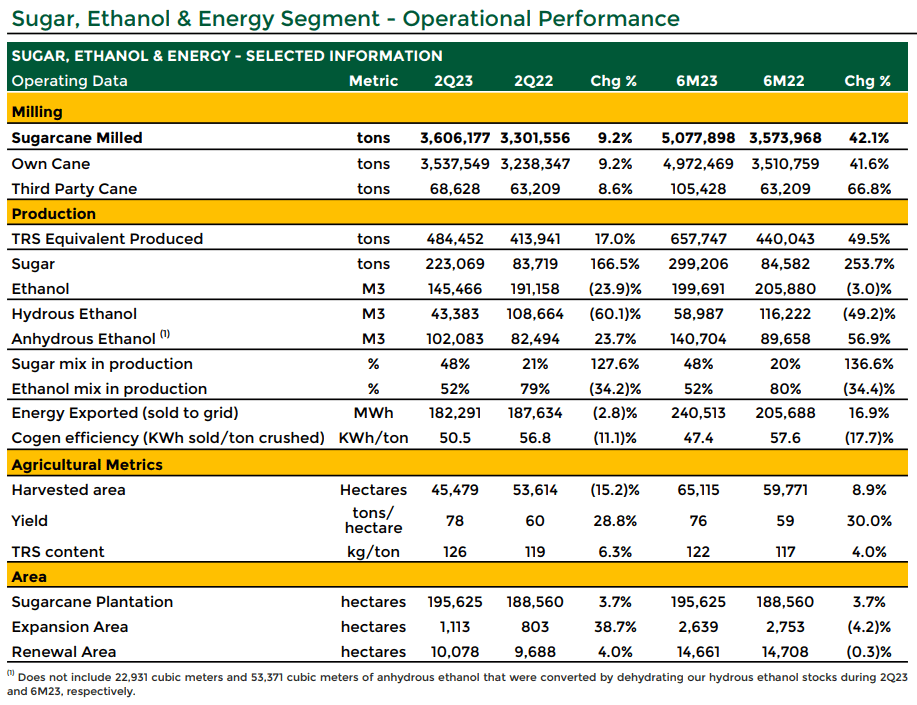Click the Yield tons/hectare metric cell
This screenshot has width=917, height=705.
[x=373, y=520]
